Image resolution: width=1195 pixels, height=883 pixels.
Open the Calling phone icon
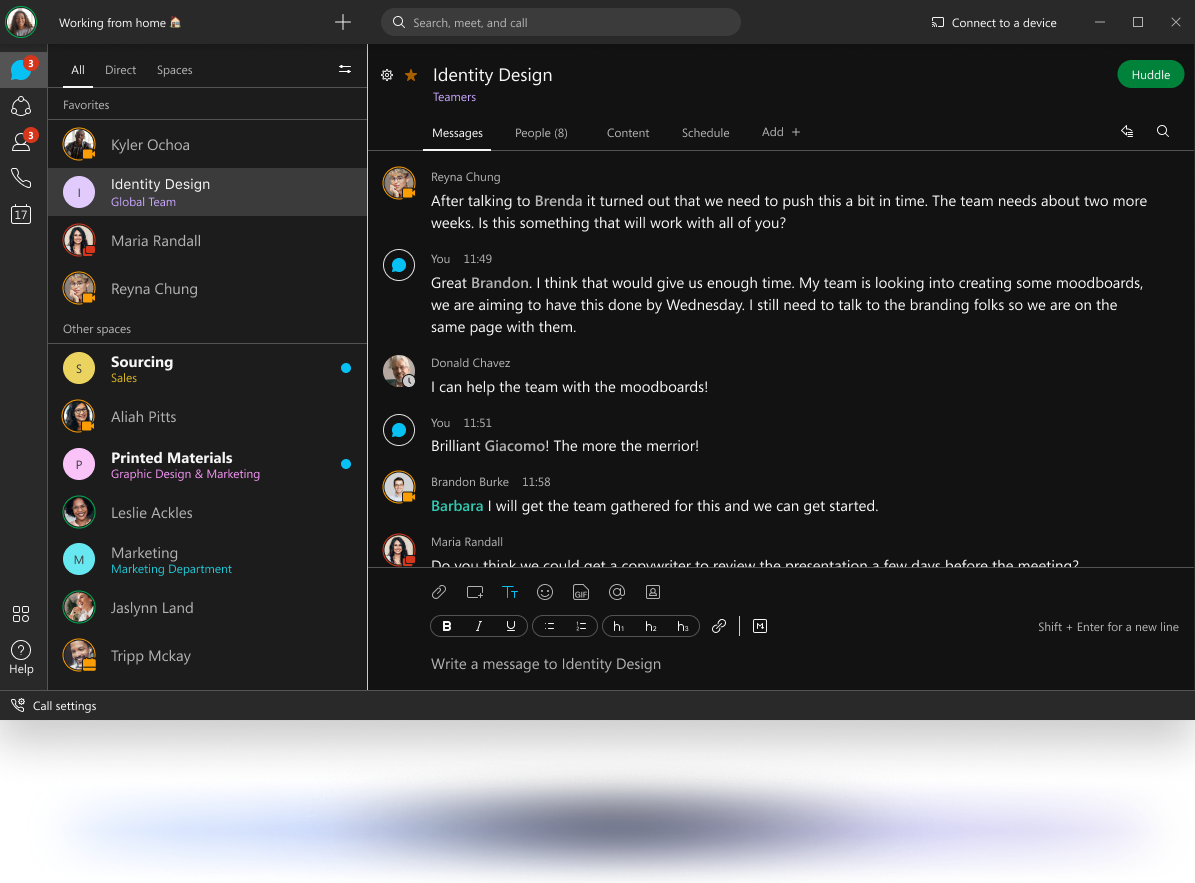point(21,178)
